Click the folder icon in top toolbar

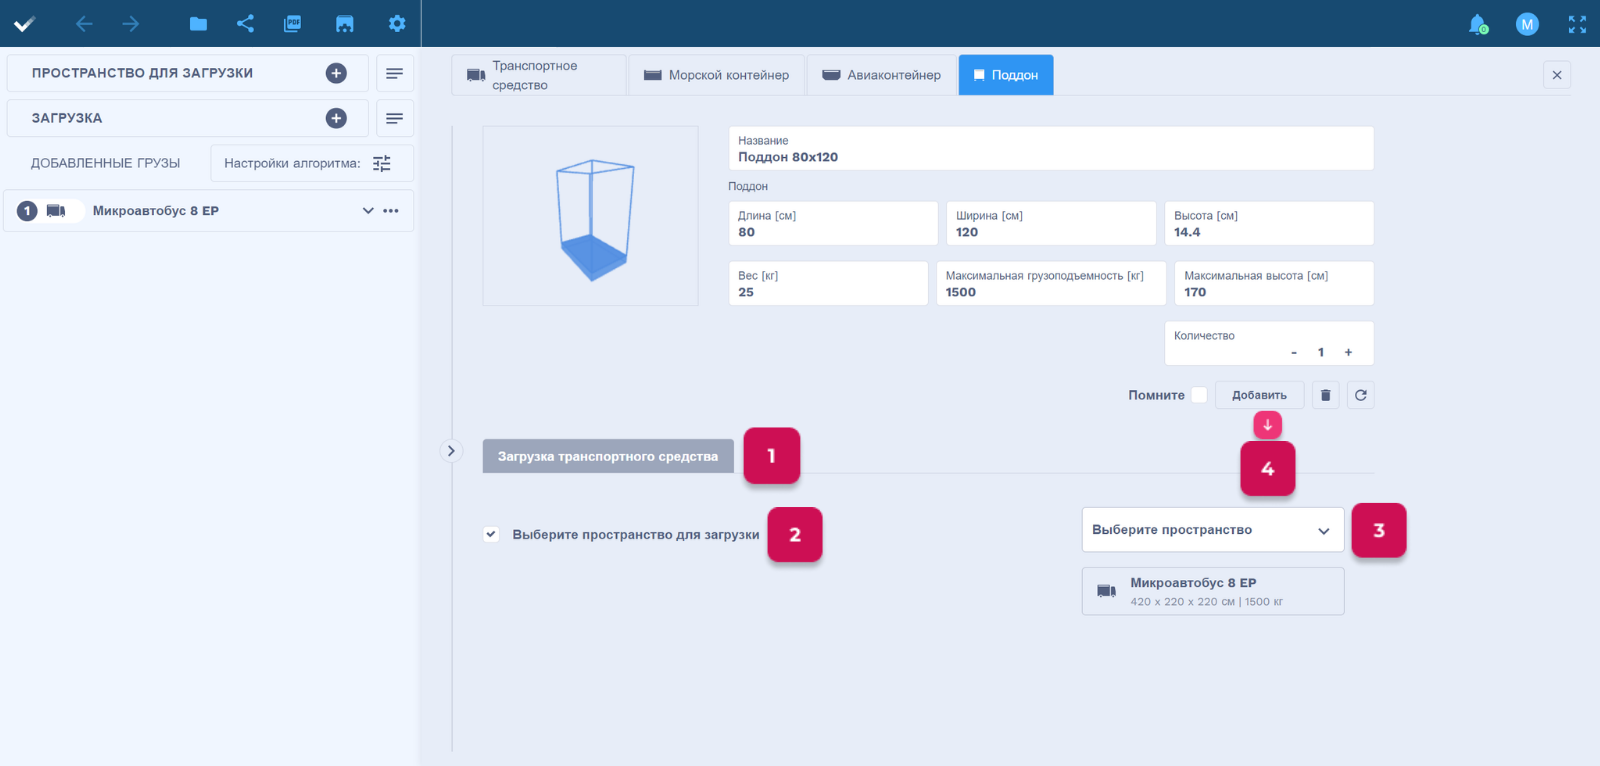pos(198,24)
